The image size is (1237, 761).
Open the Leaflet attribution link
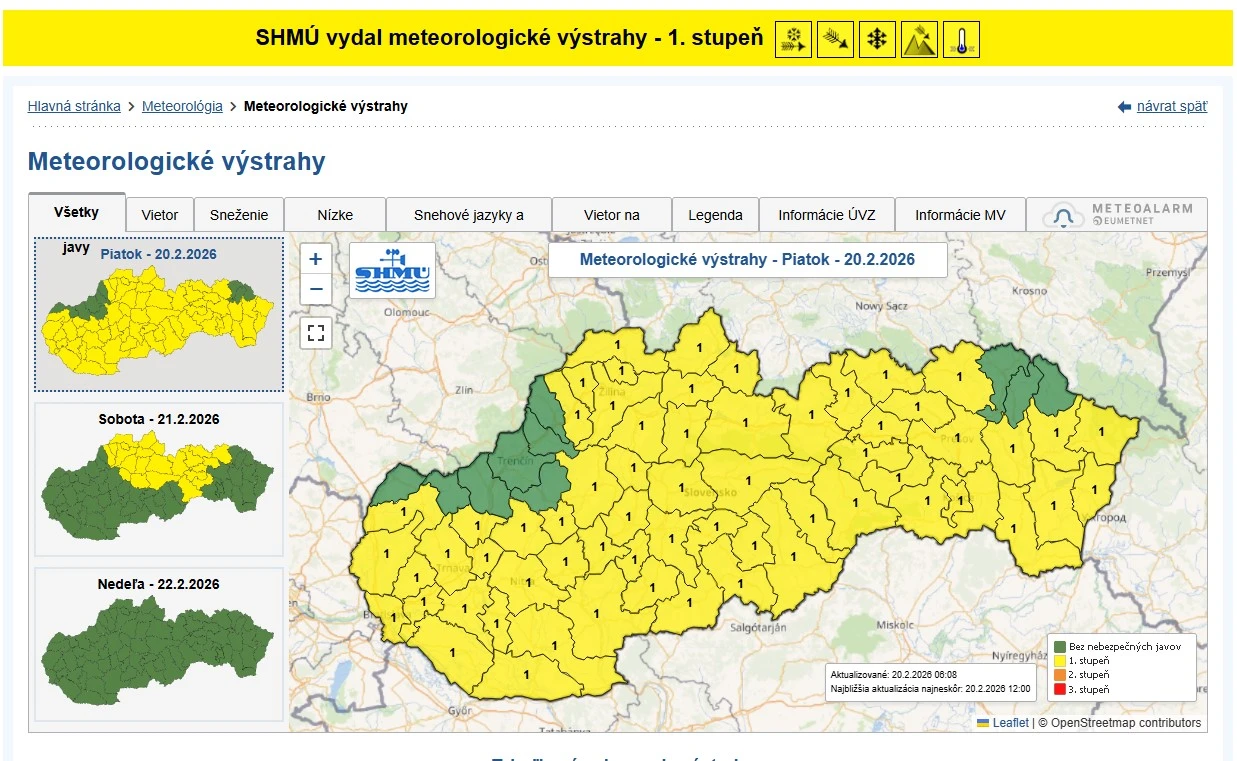coord(1010,723)
